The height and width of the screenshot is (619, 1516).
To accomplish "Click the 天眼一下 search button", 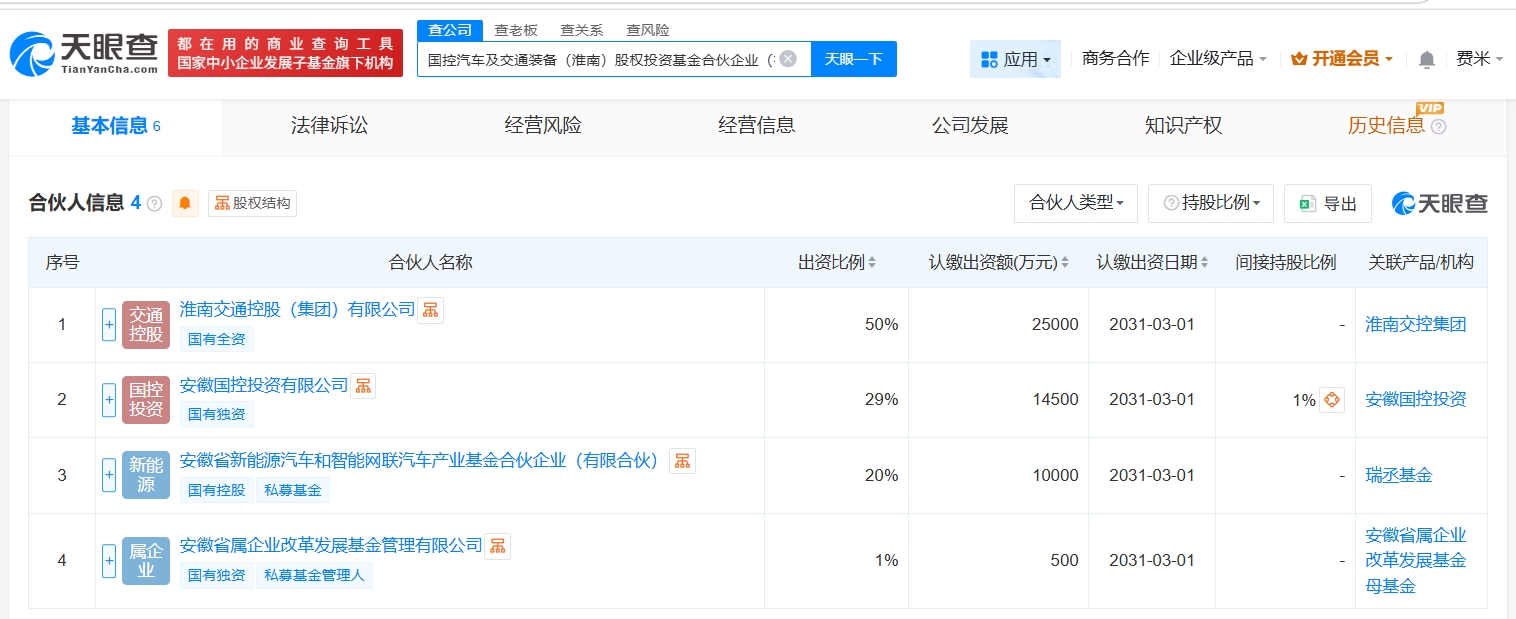I will (x=853, y=59).
